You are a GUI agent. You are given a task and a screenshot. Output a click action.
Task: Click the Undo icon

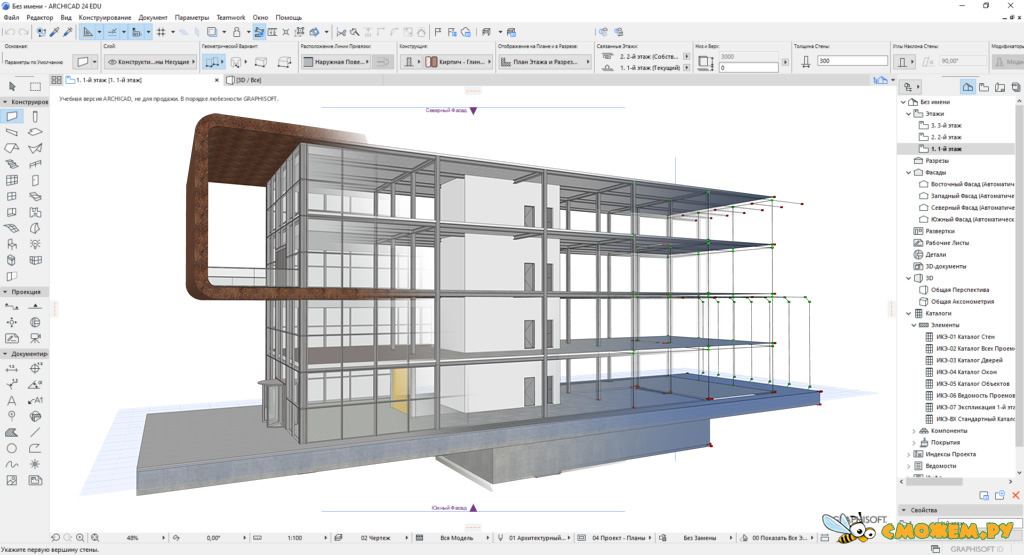[x=9, y=32]
